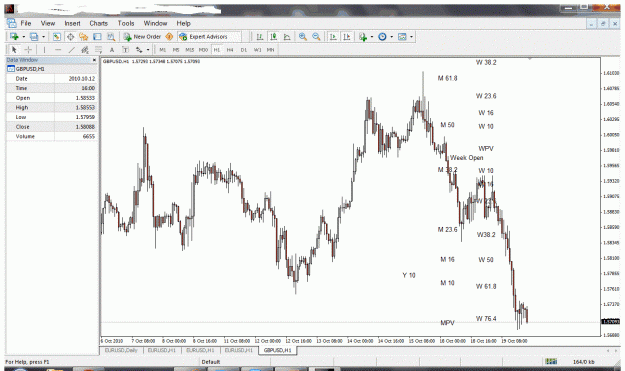Open the Help menu
This screenshot has width=625, height=371.
click(x=184, y=23)
